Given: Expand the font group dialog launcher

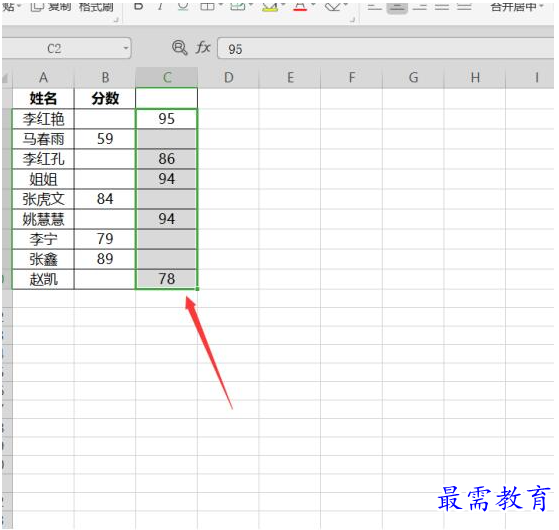Looking at the screenshot, I should 352,20.
